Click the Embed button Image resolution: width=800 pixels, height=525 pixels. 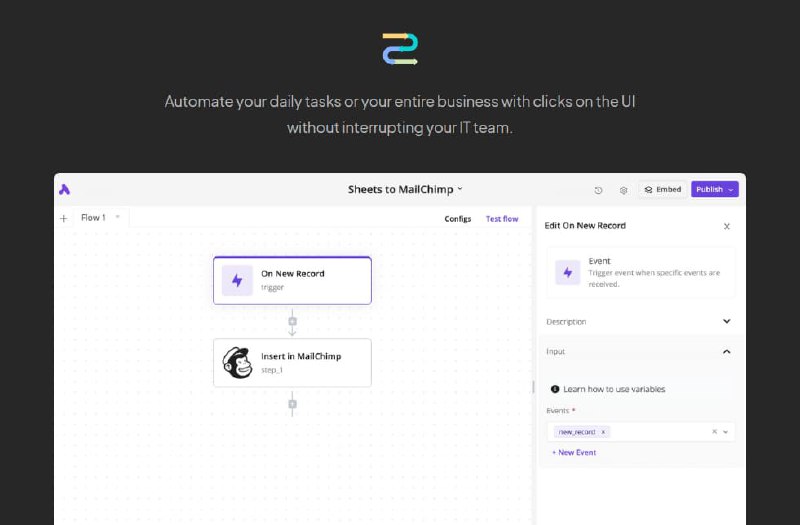pos(662,189)
